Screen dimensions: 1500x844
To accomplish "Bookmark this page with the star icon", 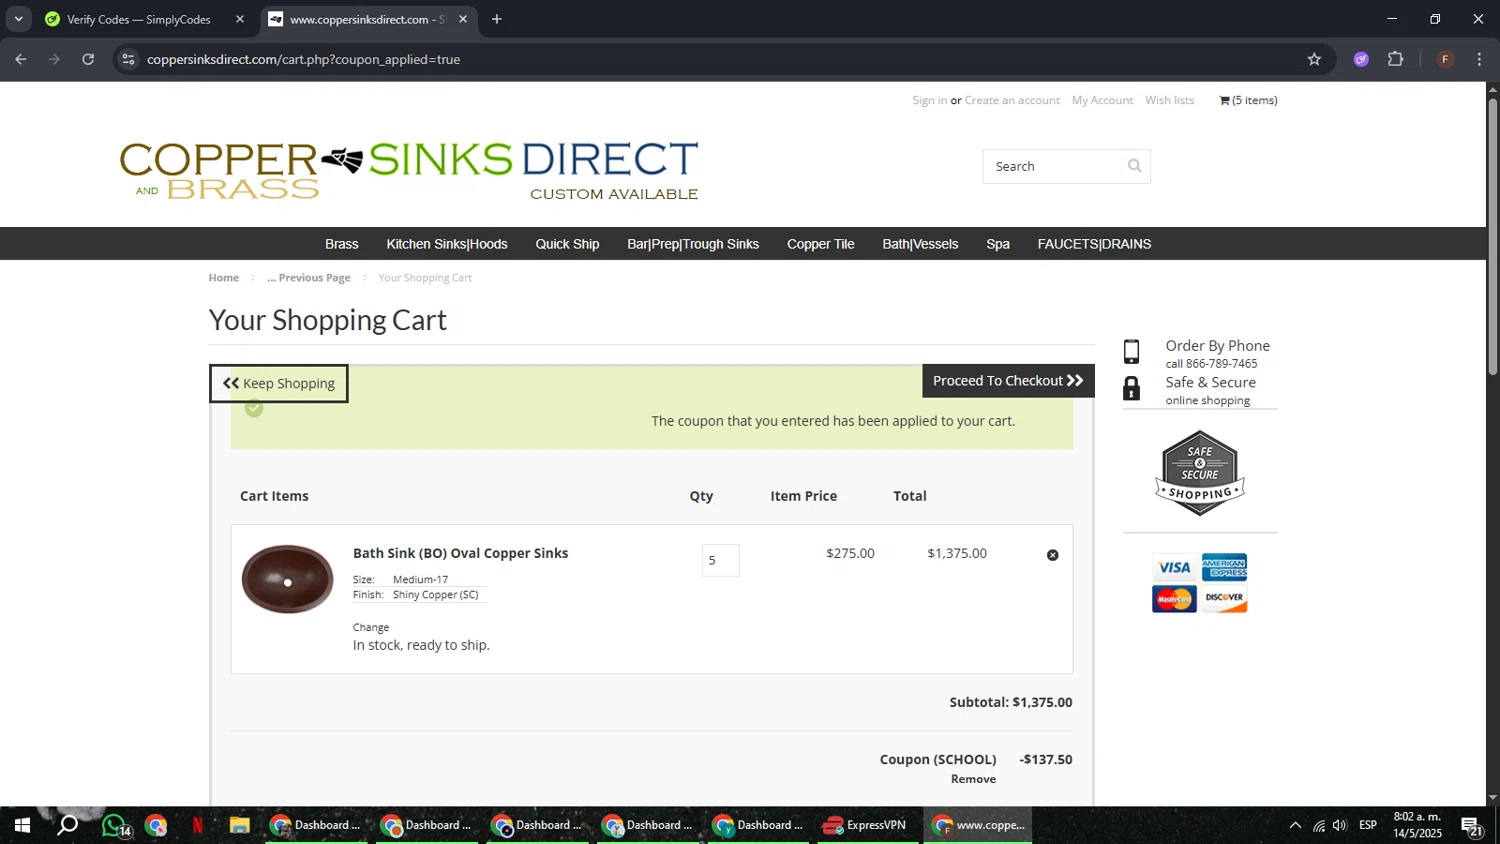I will coord(1314,59).
